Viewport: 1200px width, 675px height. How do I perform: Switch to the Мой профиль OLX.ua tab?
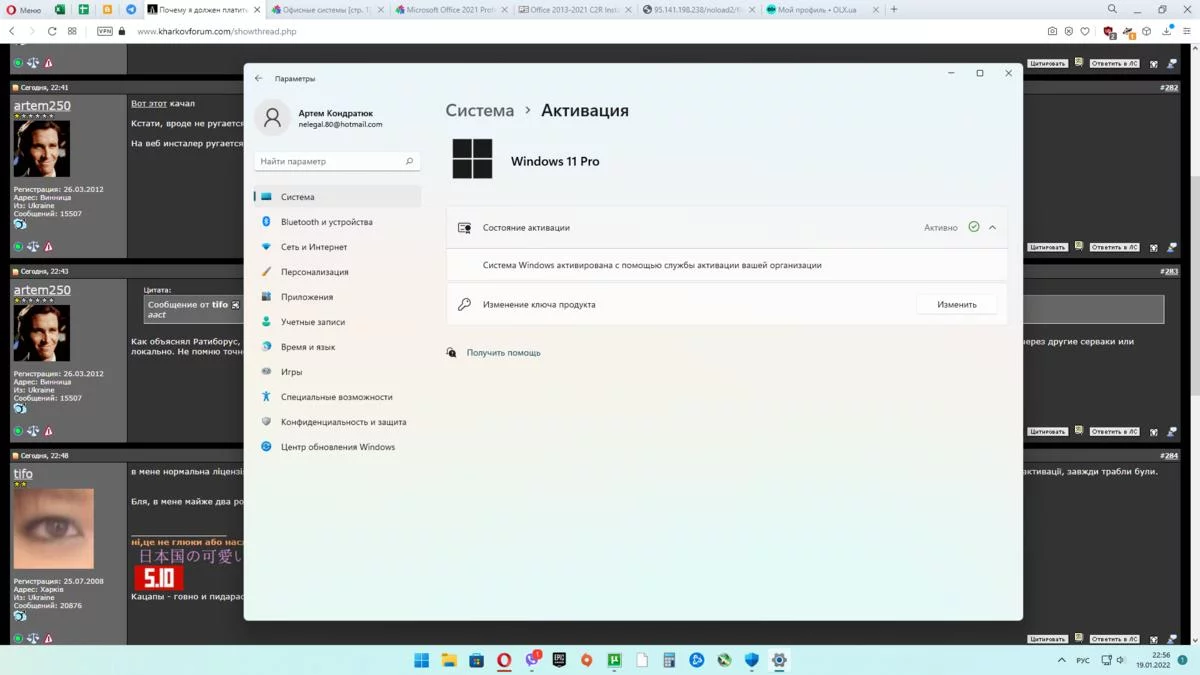pyautogui.click(x=822, y=10)
